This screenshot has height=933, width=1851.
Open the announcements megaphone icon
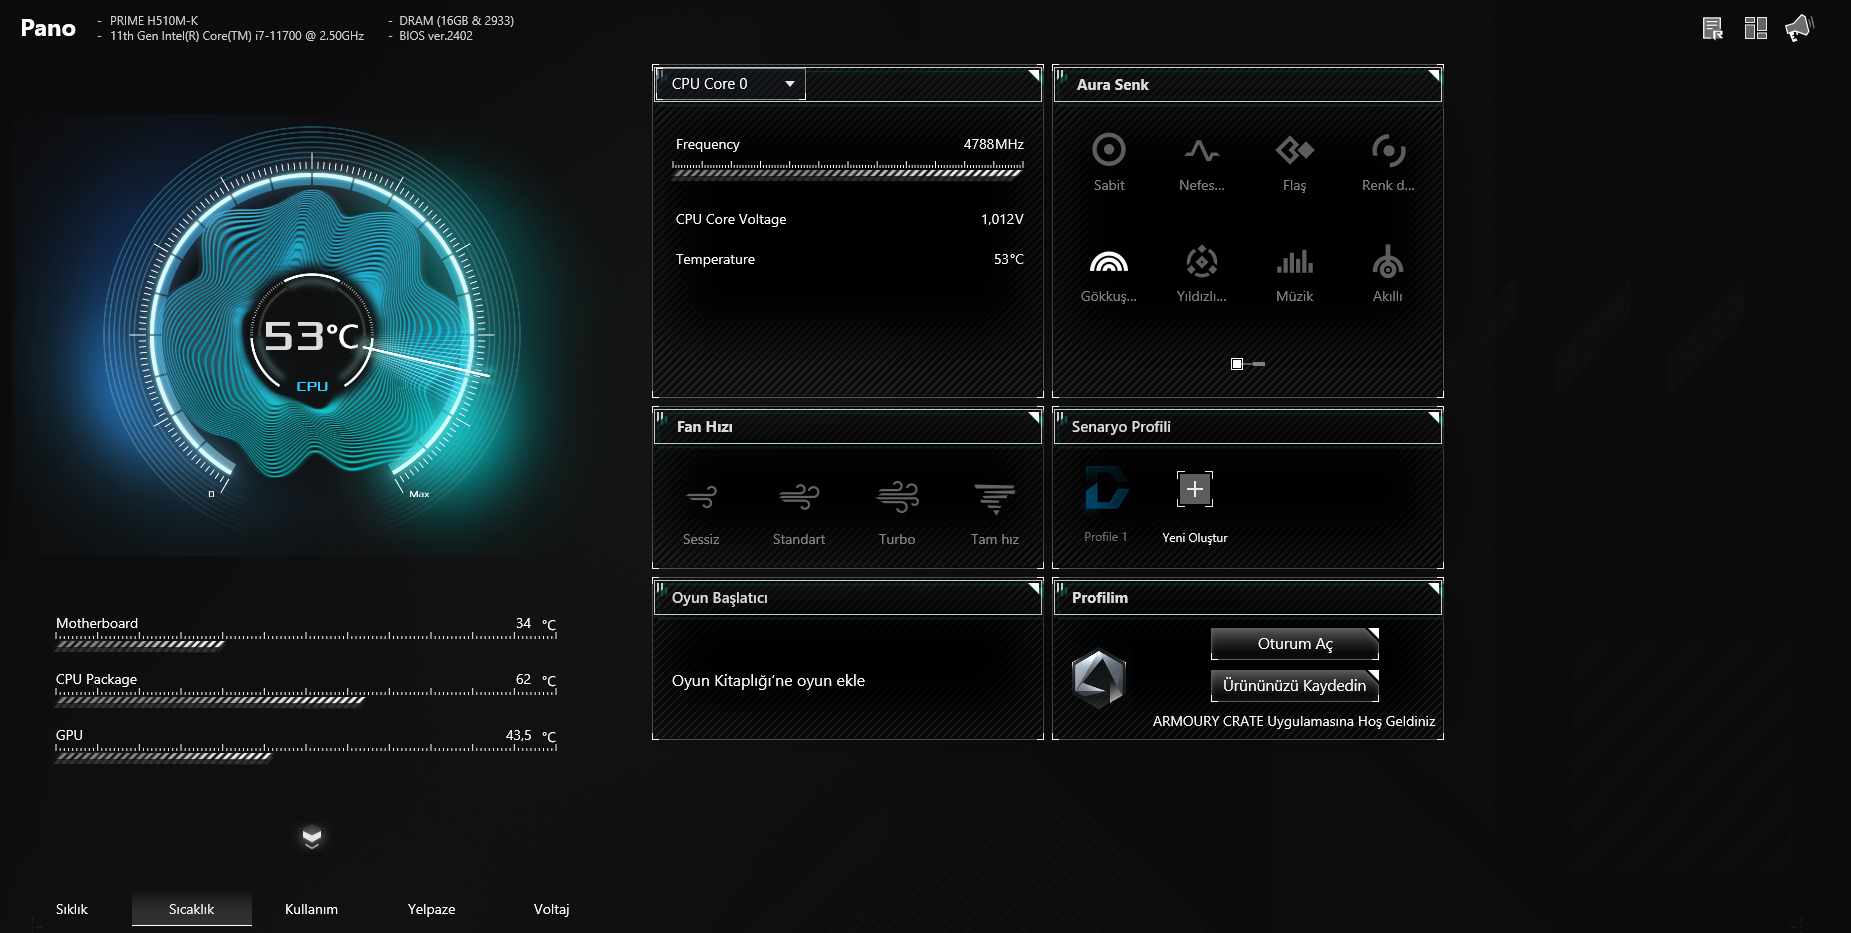click(x=1798, y=28)
